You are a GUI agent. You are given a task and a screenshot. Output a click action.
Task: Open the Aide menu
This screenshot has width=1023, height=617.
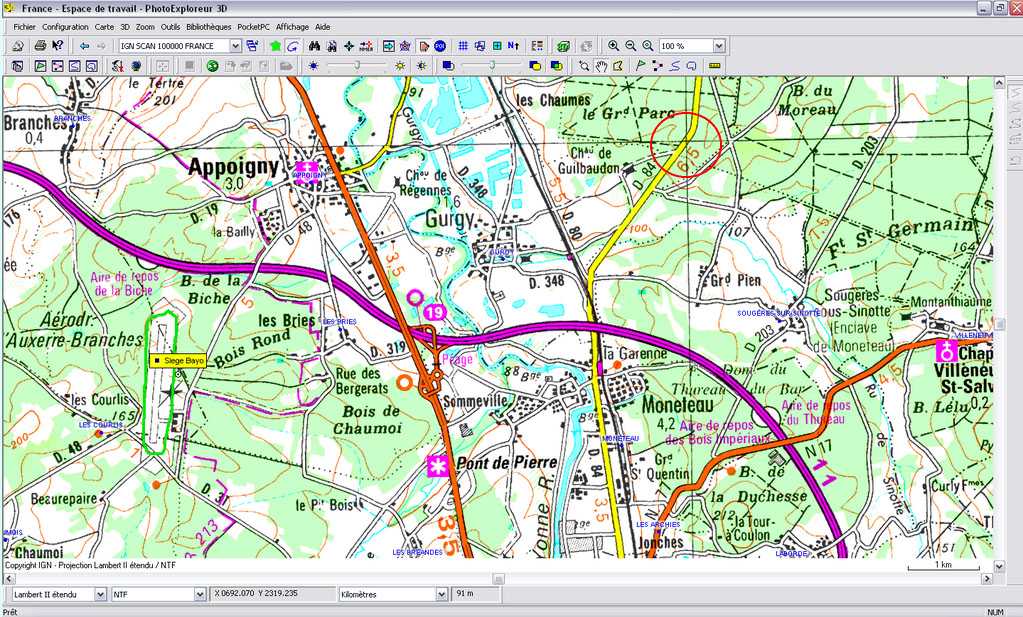pyautogui.click(x=322, y=27)
